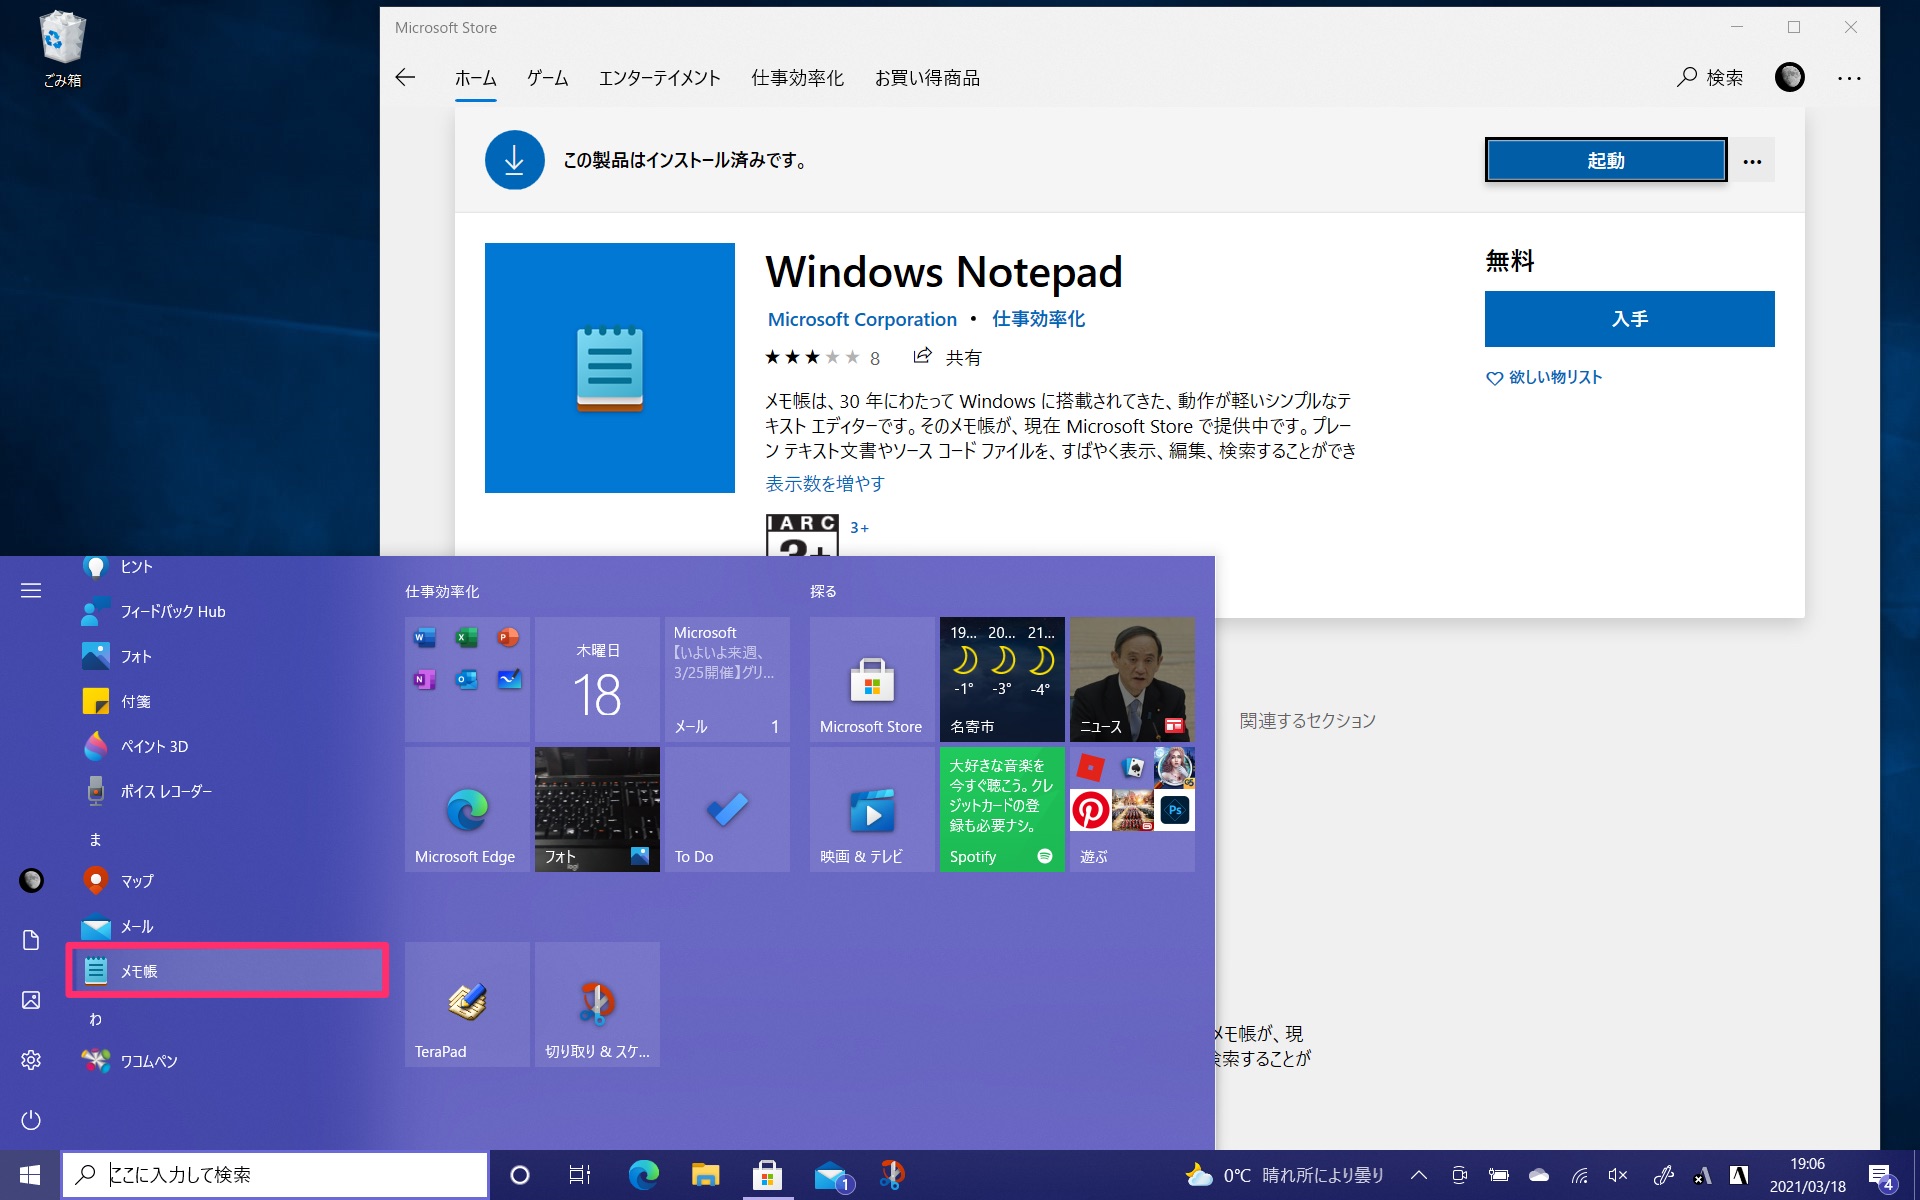
Task: Open マップ app in Start list
Action: pyautogui.click(x=227, y=881)
